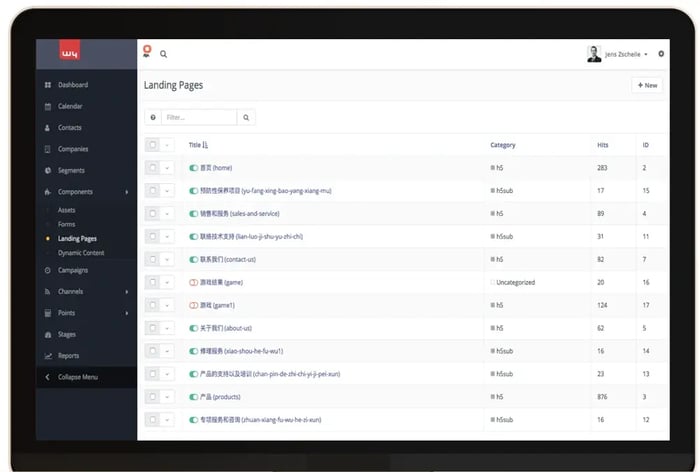
Task: Click the filter help question icon
Action: pos(153,117)
